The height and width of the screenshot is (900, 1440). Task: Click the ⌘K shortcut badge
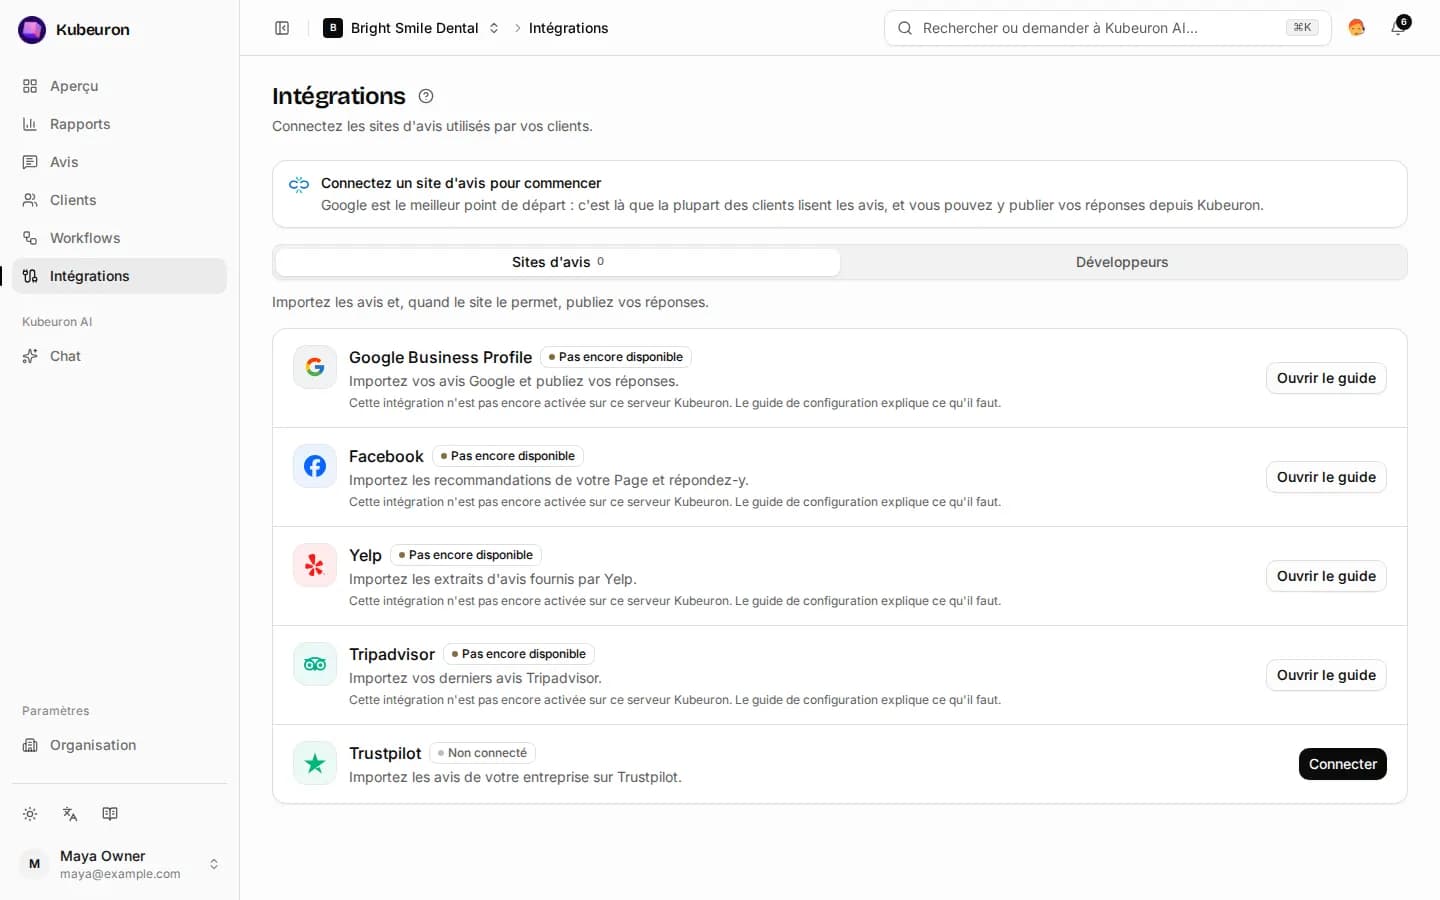point(1302,28)
